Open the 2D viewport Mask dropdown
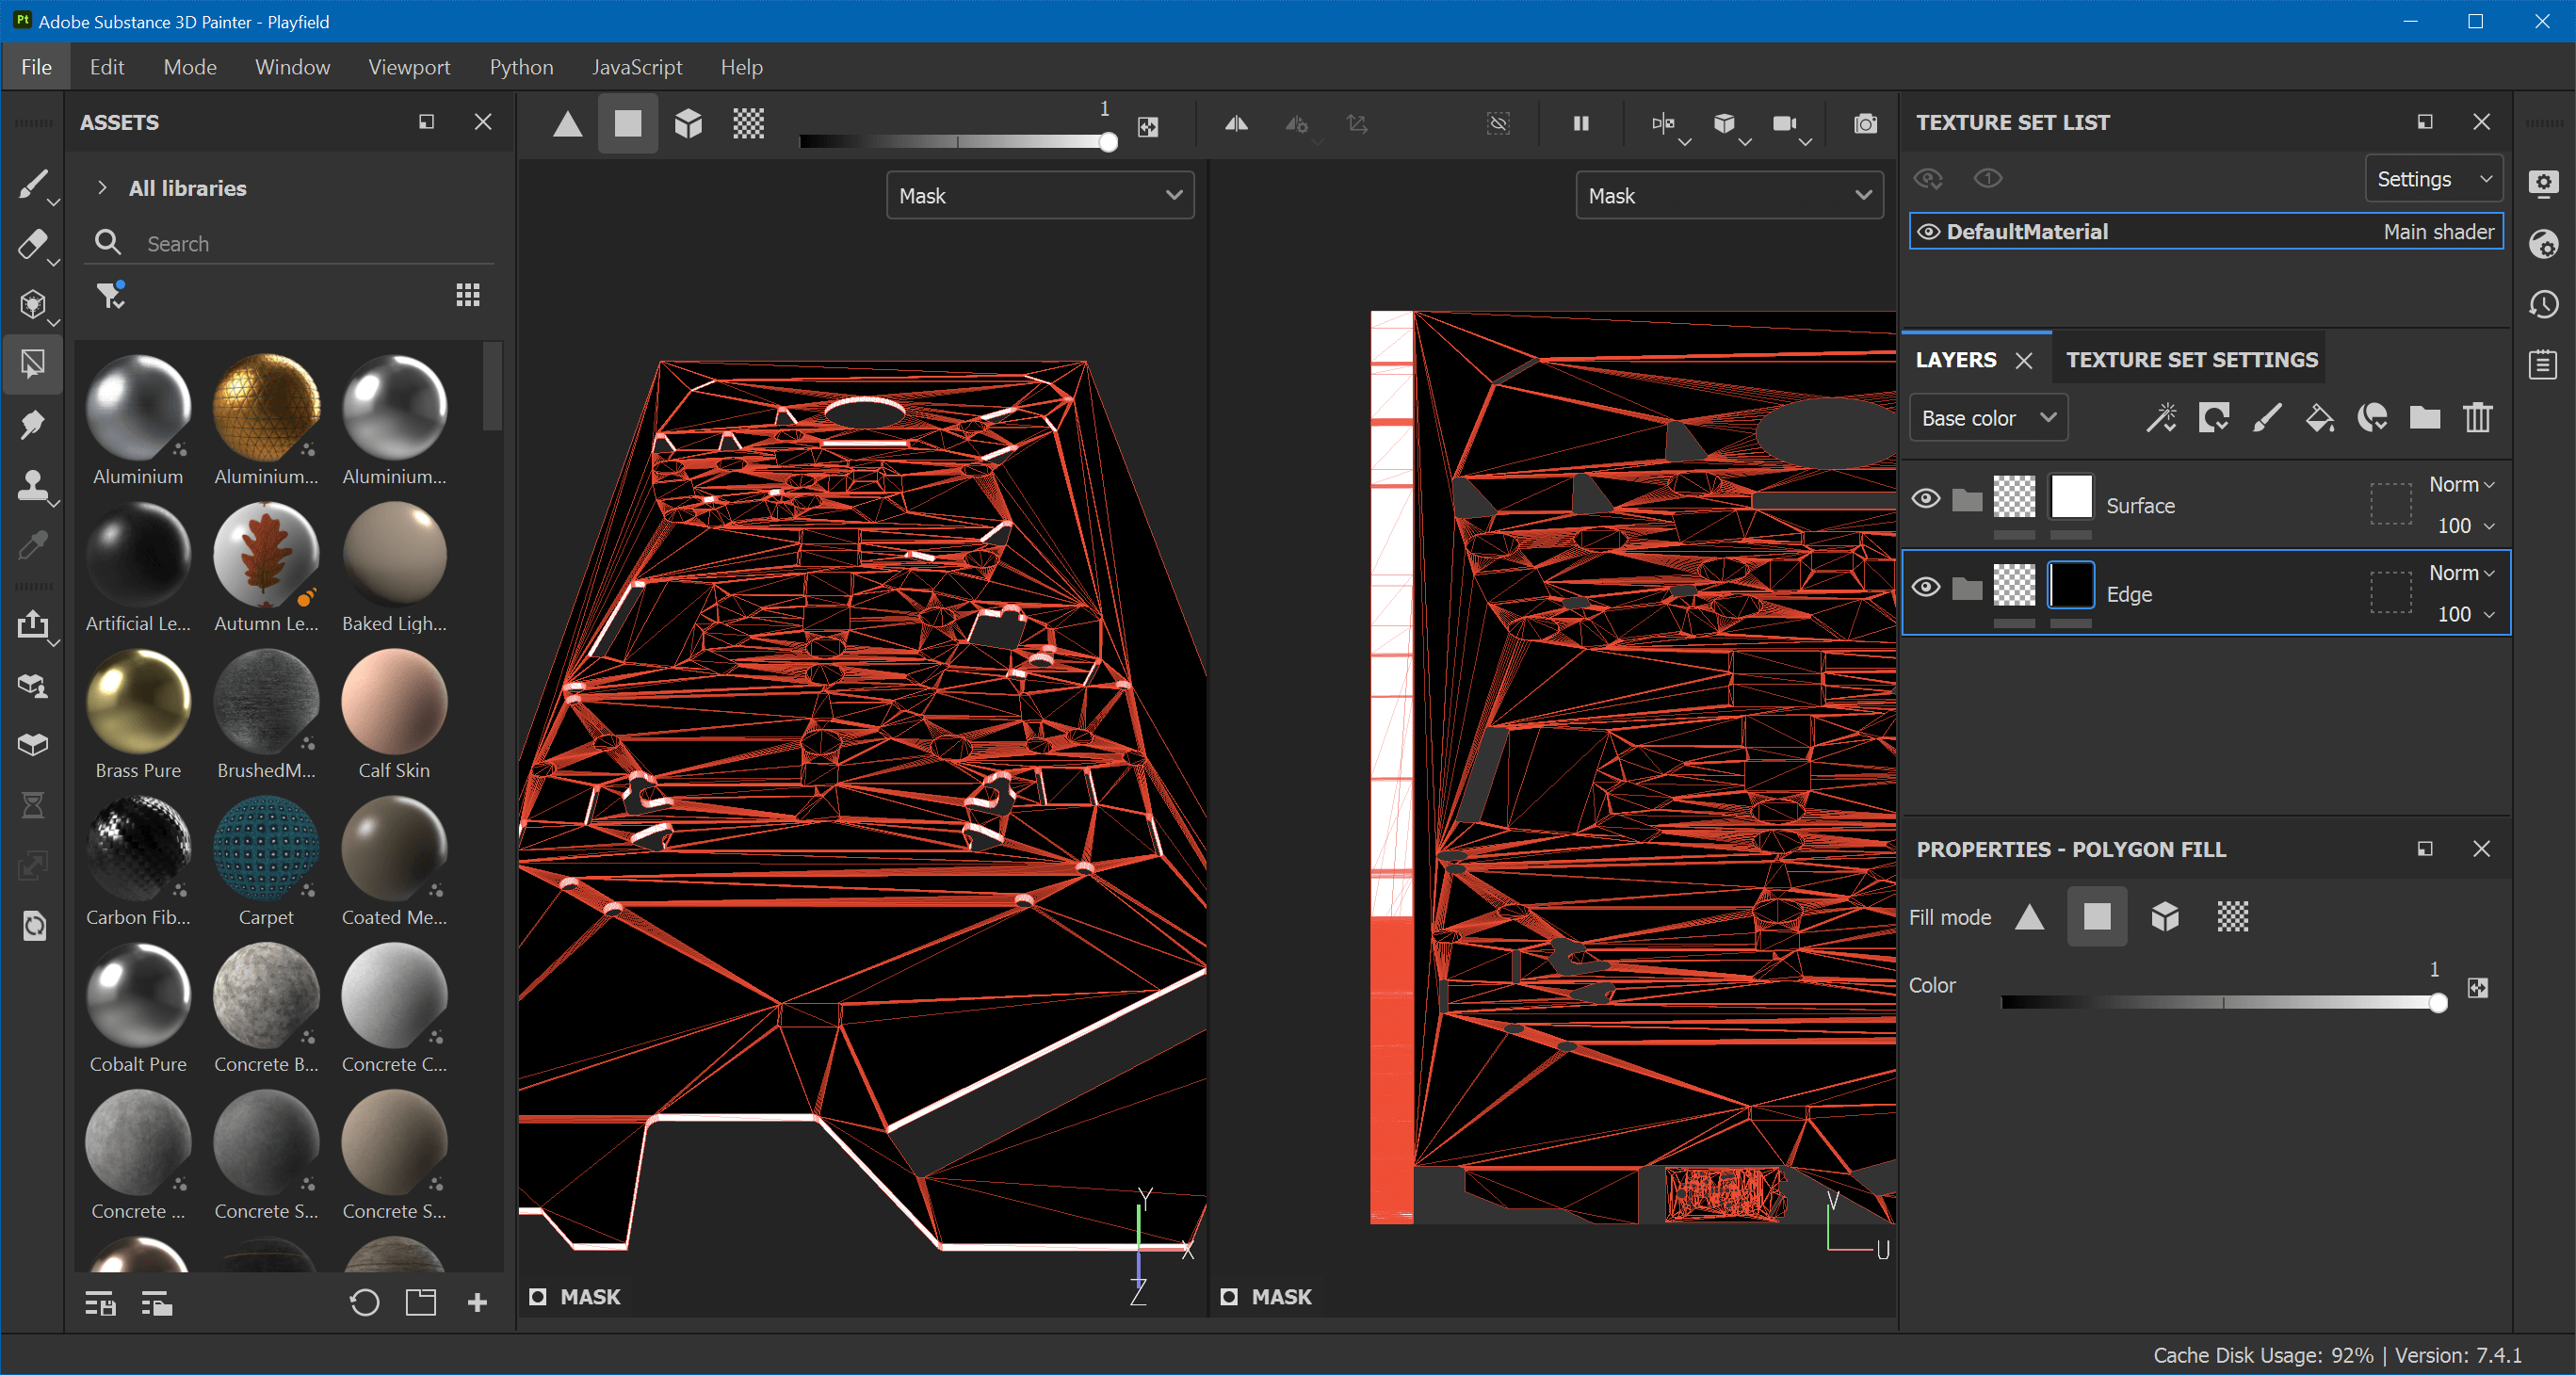The width and height of the screenshot is (2576, 1375). click(x=1729, y=195)
